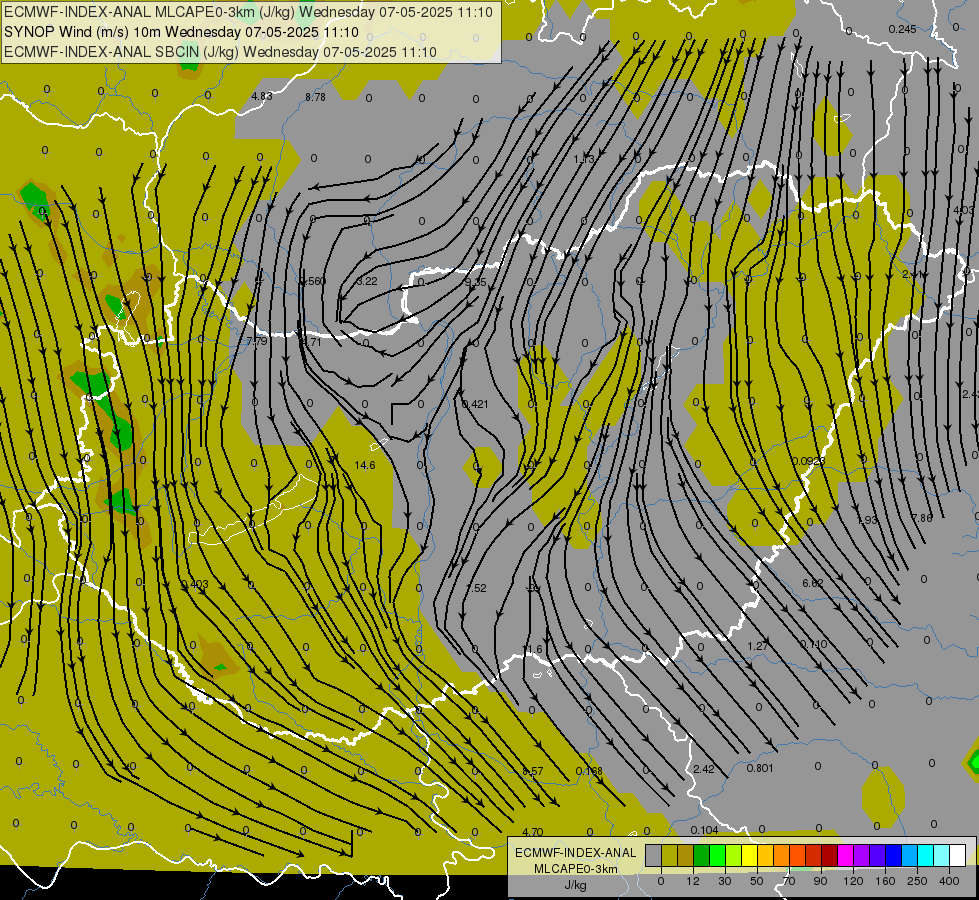
Task: Click the gray swatch in the legend
Action: point(653,856)
